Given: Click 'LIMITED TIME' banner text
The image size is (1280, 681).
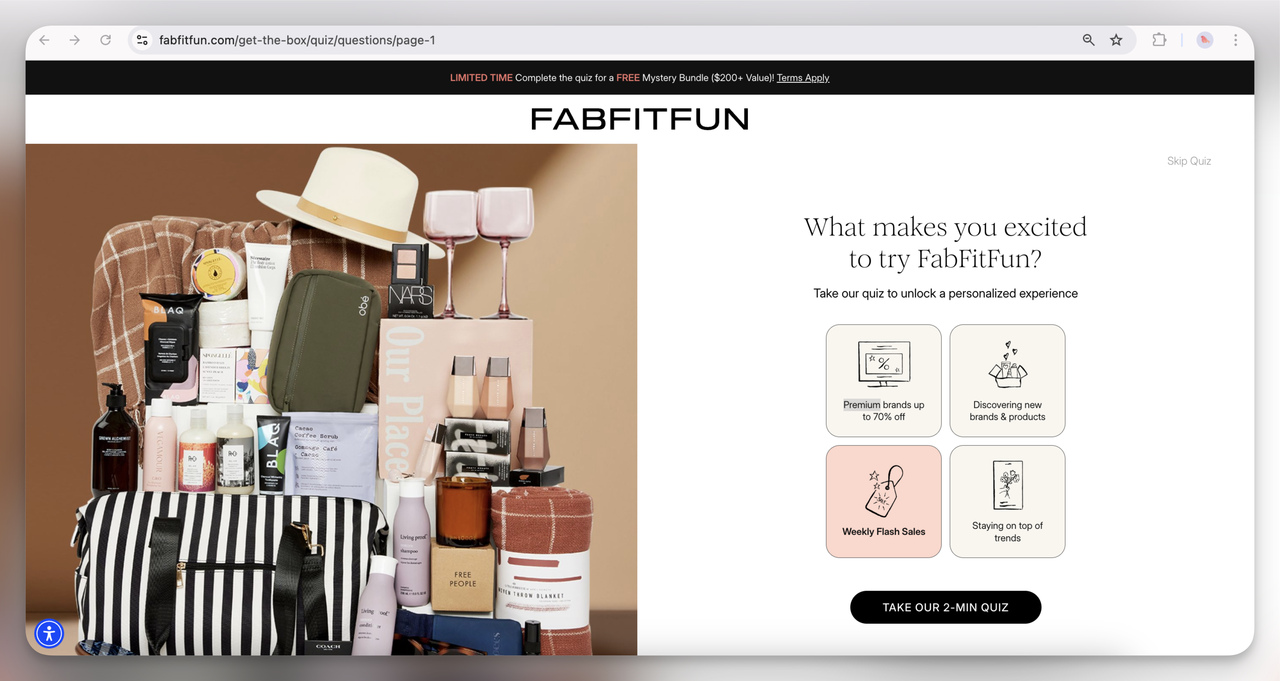Looking at the screenshot, I should (x=481, y=78).
